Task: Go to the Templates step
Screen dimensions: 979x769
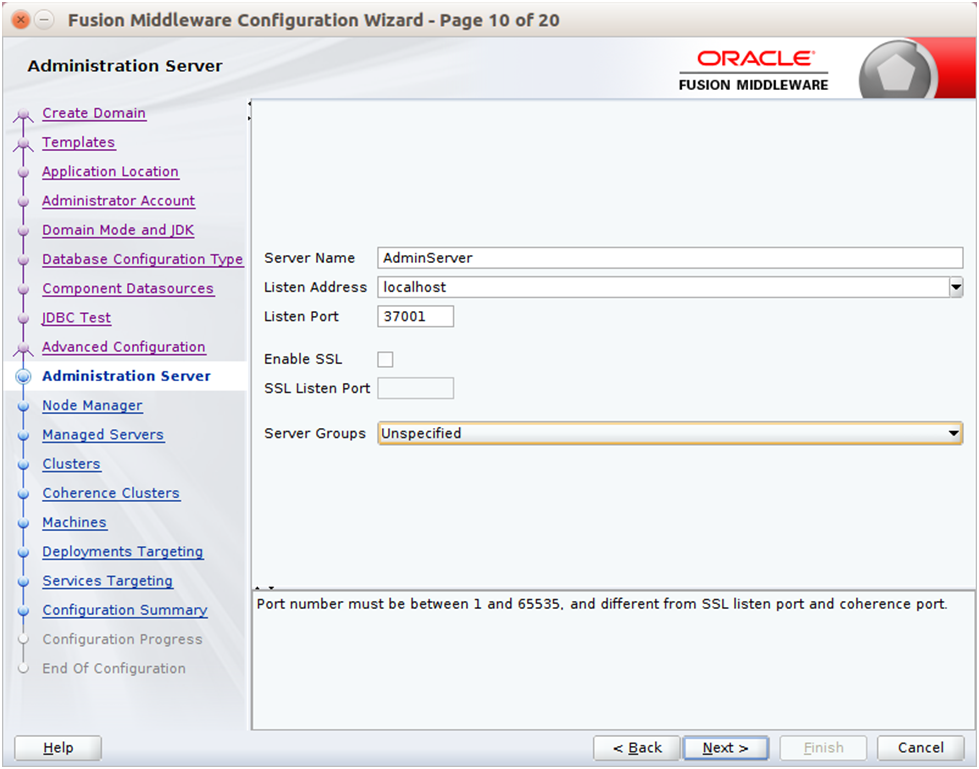Action: (x=78, y=142)
